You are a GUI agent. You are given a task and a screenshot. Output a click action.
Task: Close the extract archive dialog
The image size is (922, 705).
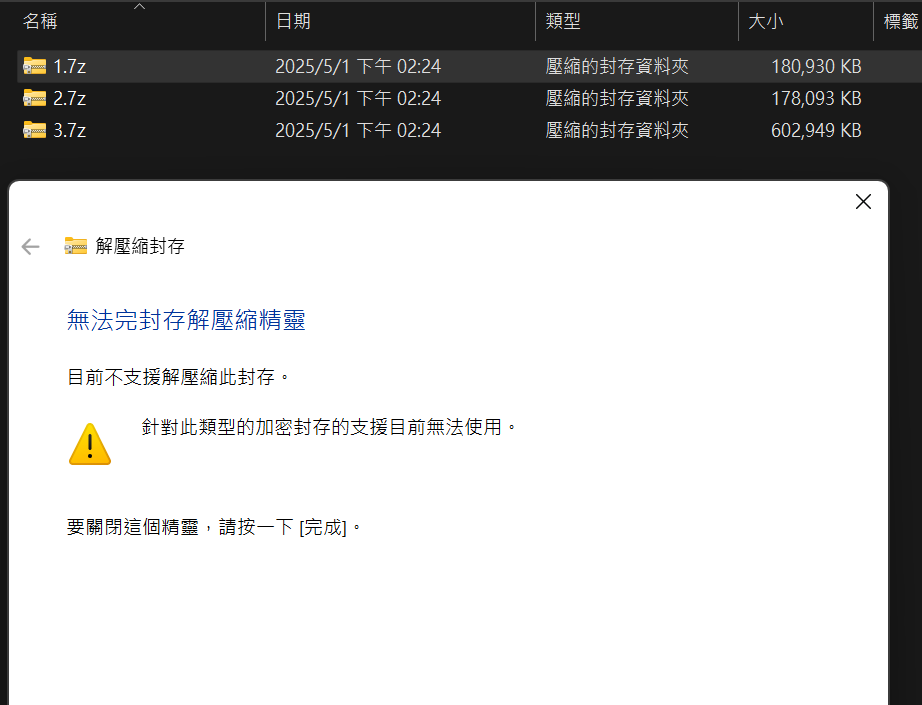pos(863,202)
